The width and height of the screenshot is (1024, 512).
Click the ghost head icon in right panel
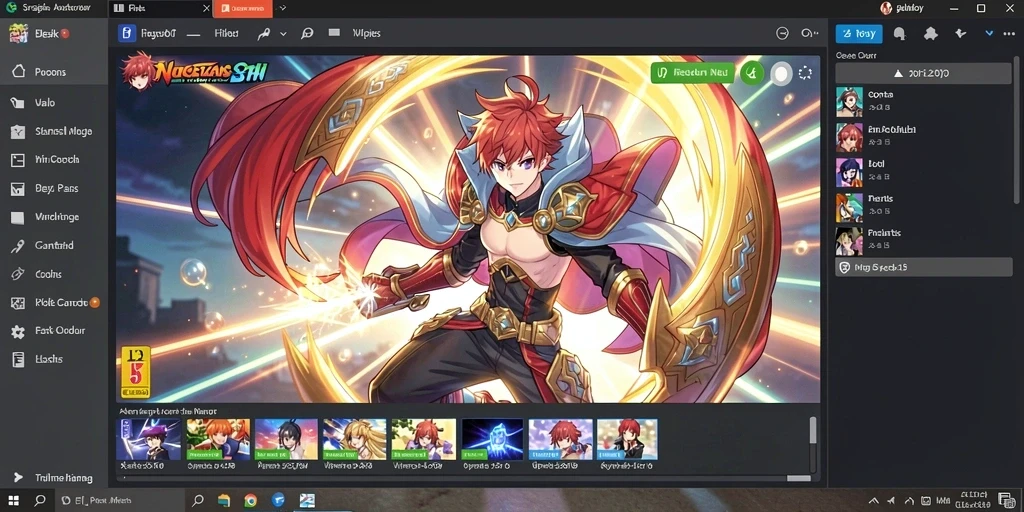[x=899, y=34]
